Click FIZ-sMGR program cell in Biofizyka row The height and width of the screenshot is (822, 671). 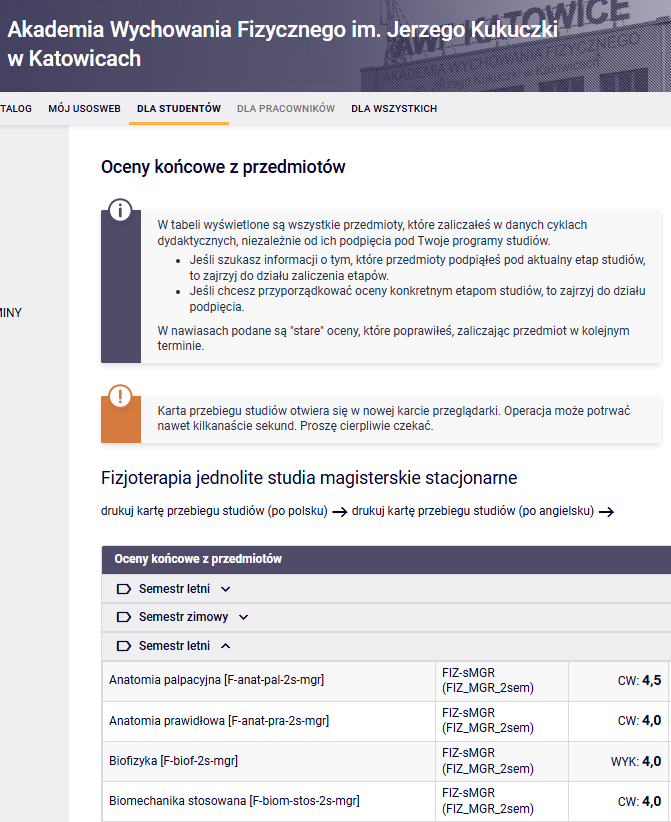tap(502, 761)
